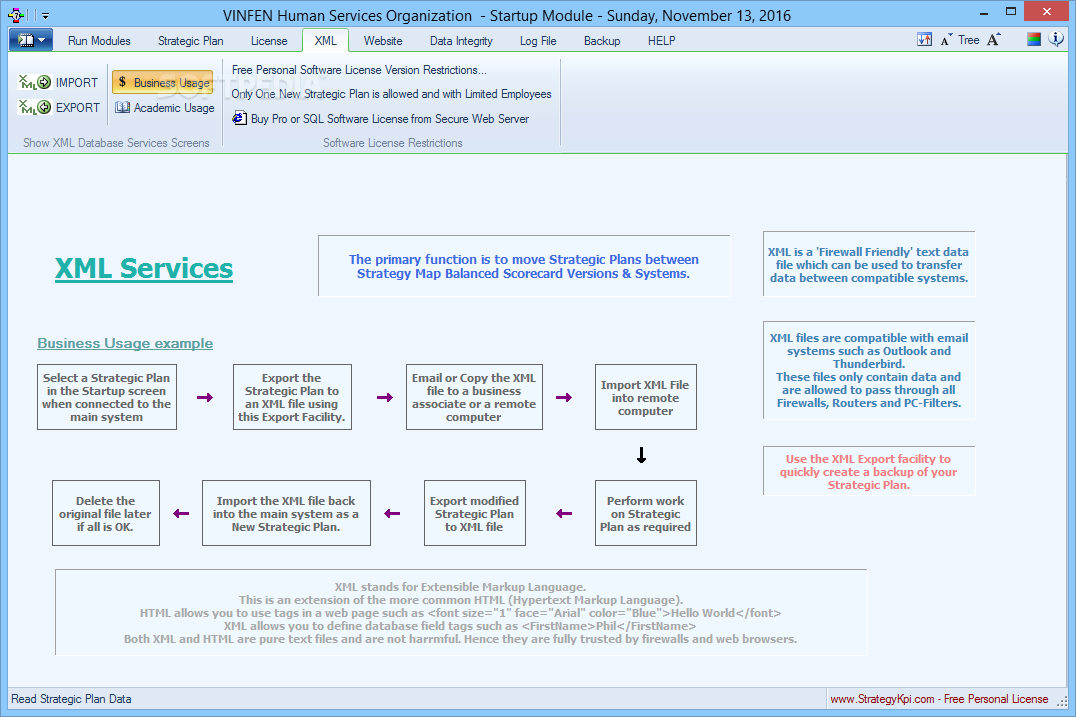The image size is (1076, 717).
Task: Click the window resize grip in status bar
Action: [1062, 701]
